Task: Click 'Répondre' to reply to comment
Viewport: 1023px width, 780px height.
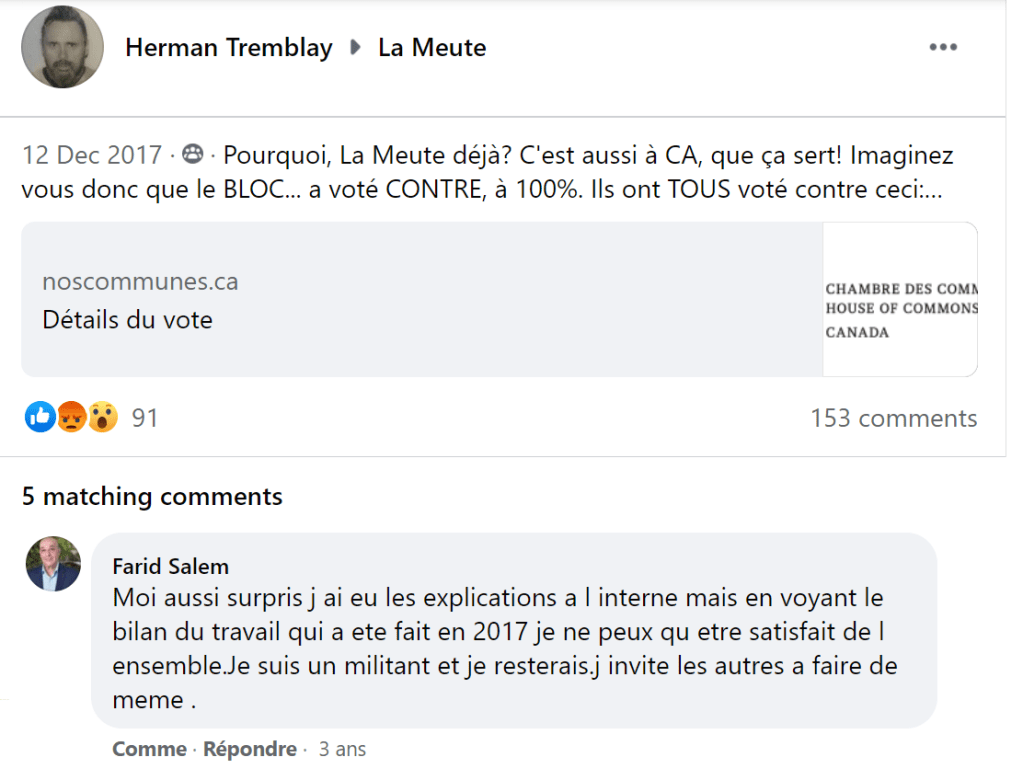Action: pos(249,749)
